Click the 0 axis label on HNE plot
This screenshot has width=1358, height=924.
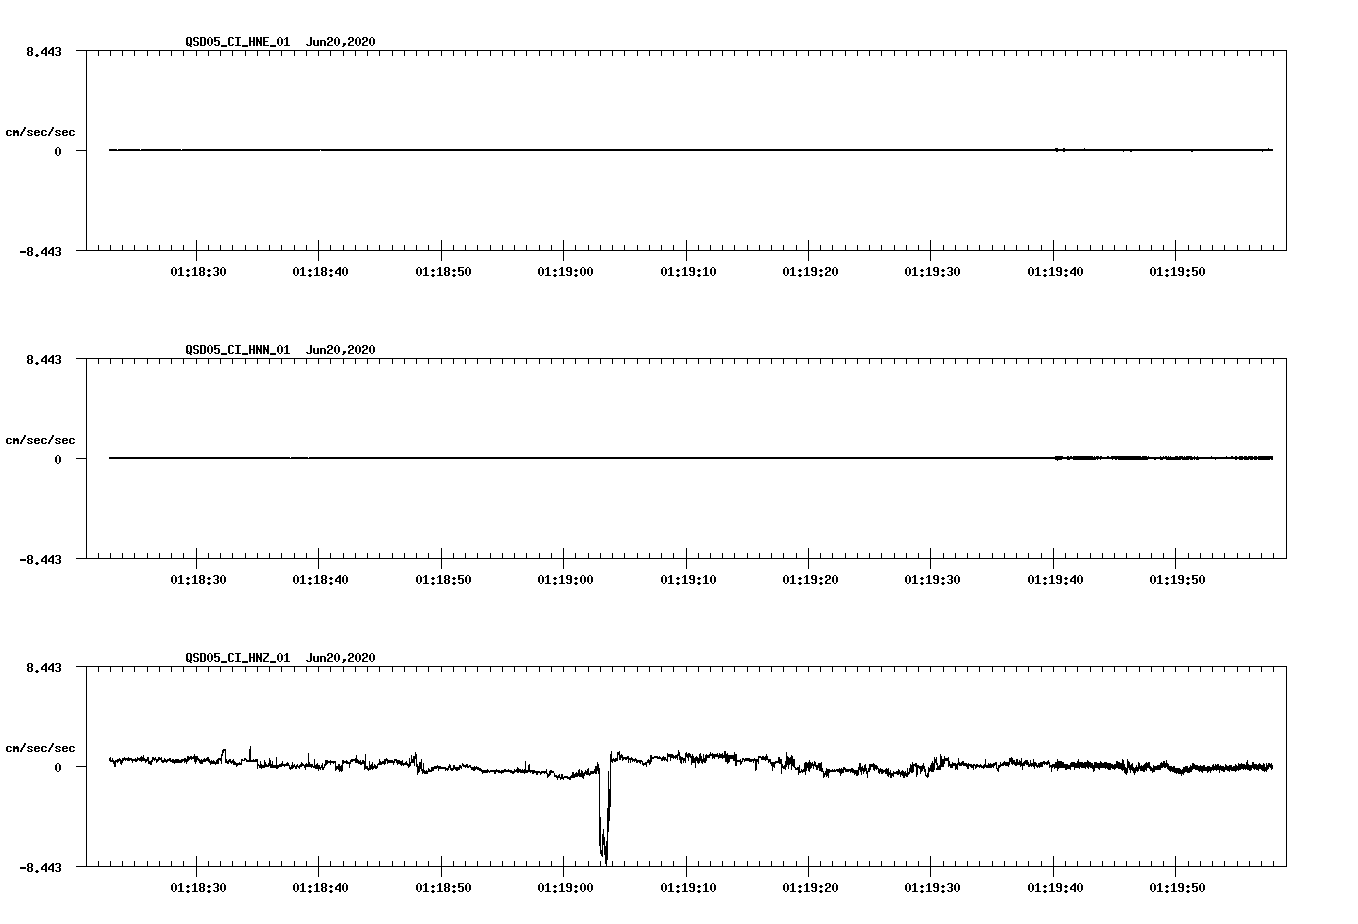pyautogui.click(x=58, y=152)
